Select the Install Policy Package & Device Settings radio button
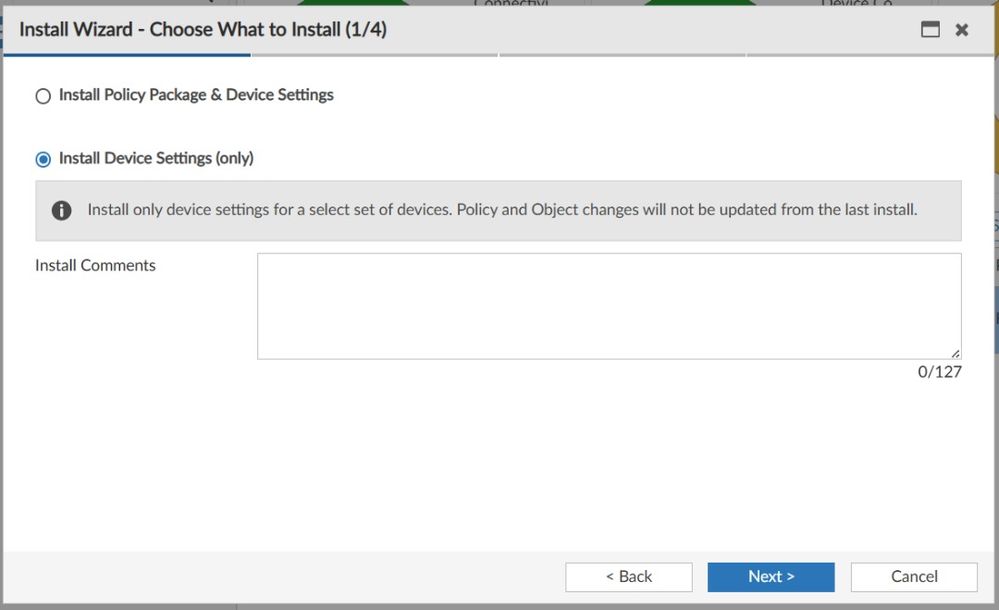 pos(43,96)
